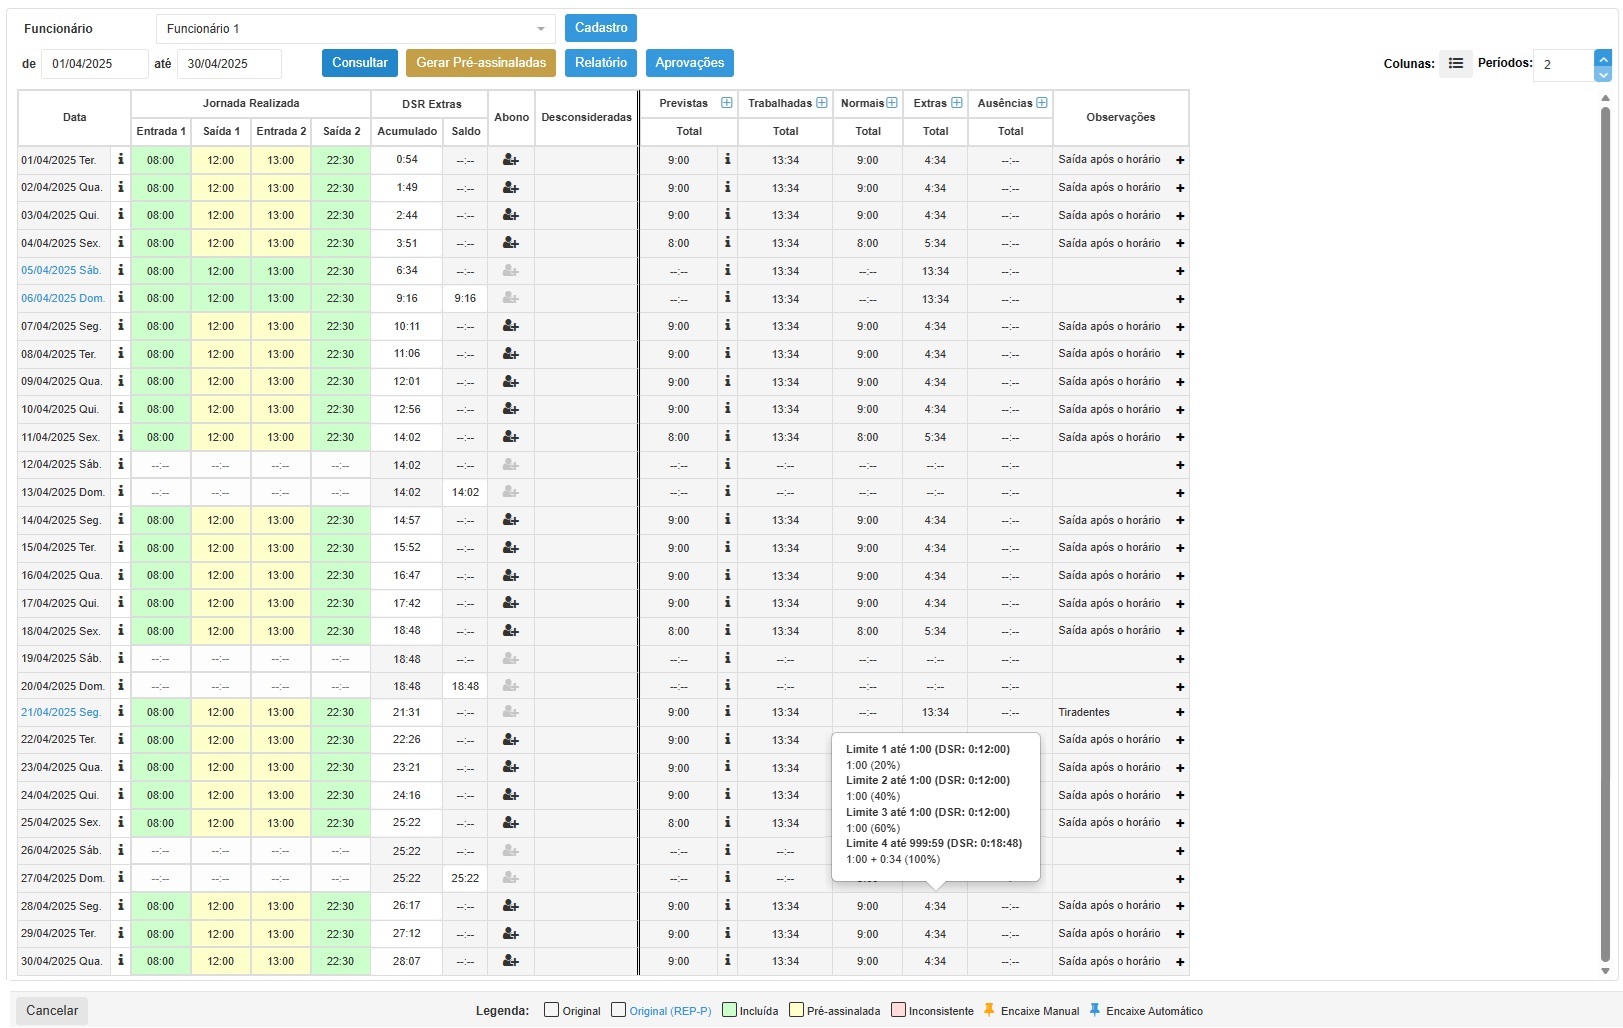
Task: Click Extras value 5:34 on 04/04/2025
Action: [x=935, y=243]
